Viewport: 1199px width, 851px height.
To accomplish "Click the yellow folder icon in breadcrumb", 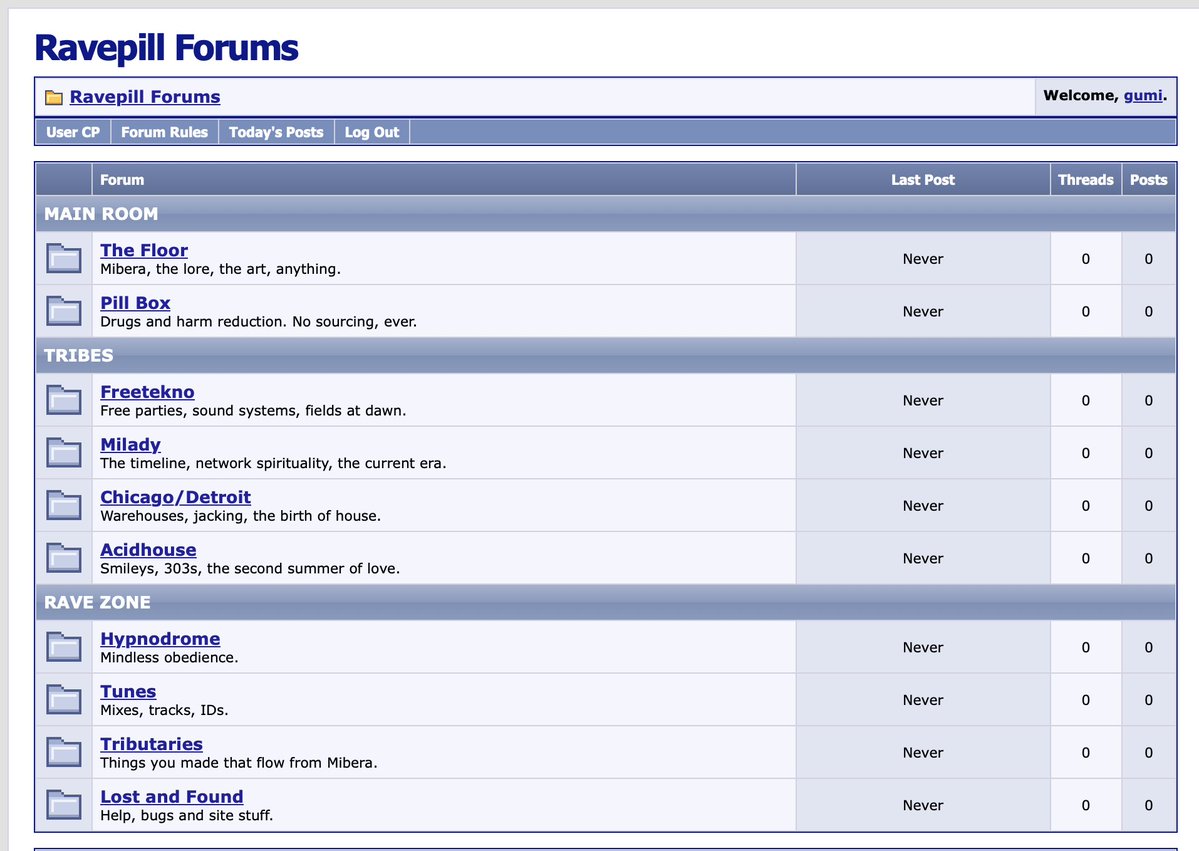I will pos(54,97).
